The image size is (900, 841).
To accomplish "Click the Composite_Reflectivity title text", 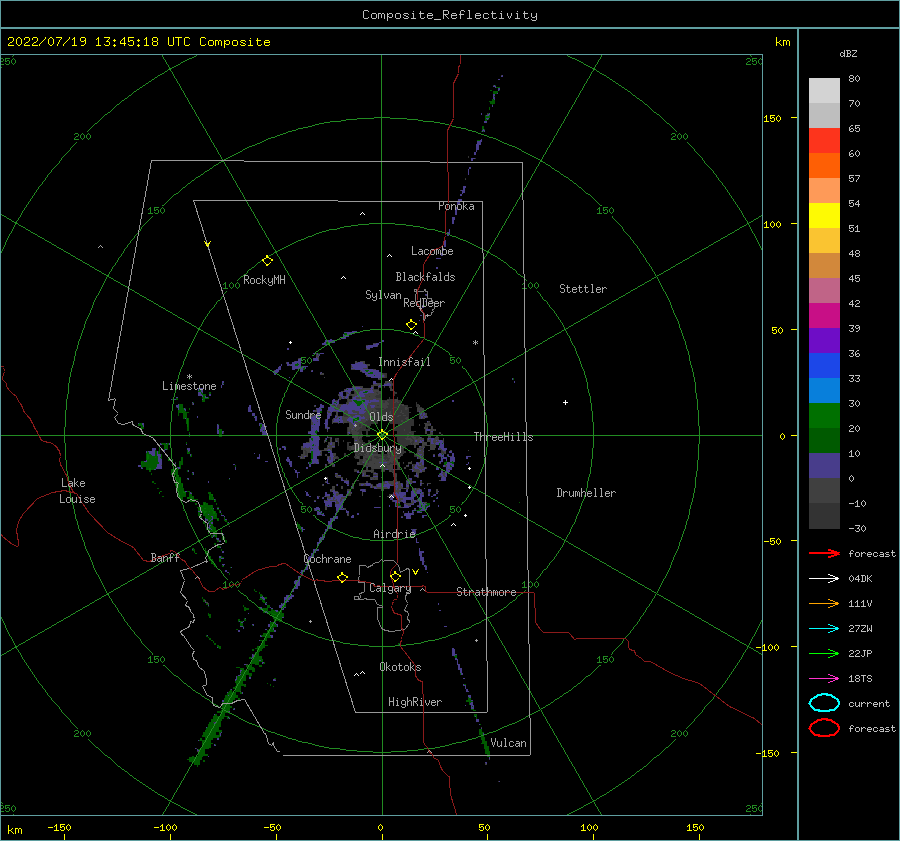I will coord(450,15).
